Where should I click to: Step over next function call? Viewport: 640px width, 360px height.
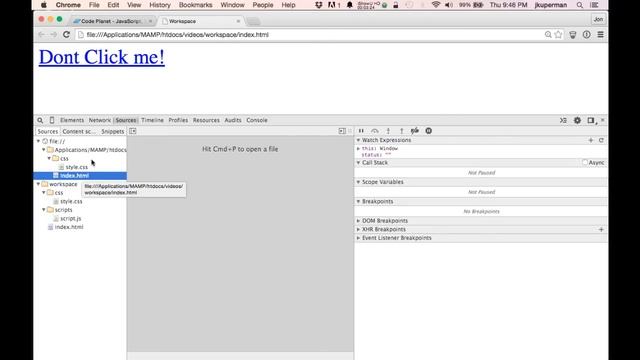point(375,131)
